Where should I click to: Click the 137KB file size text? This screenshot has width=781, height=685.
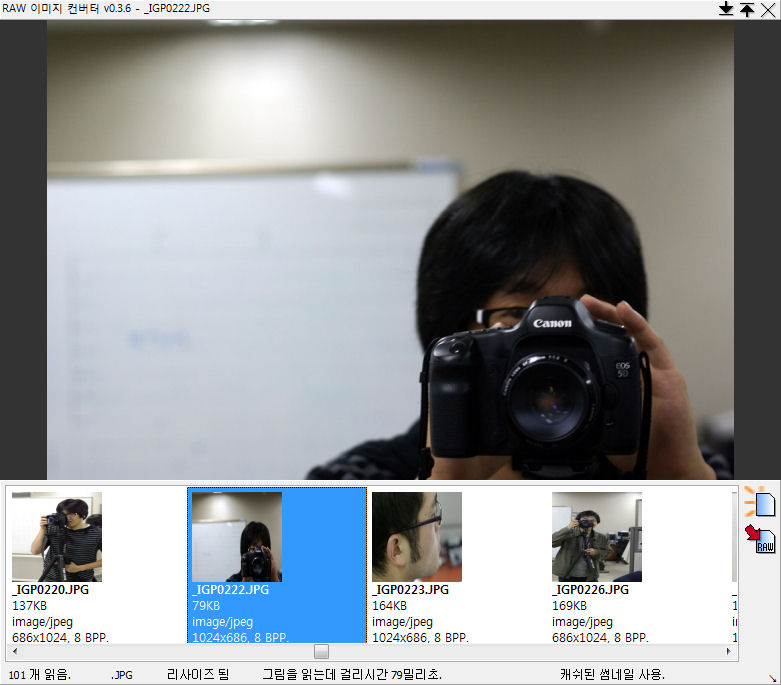point(29,606)
